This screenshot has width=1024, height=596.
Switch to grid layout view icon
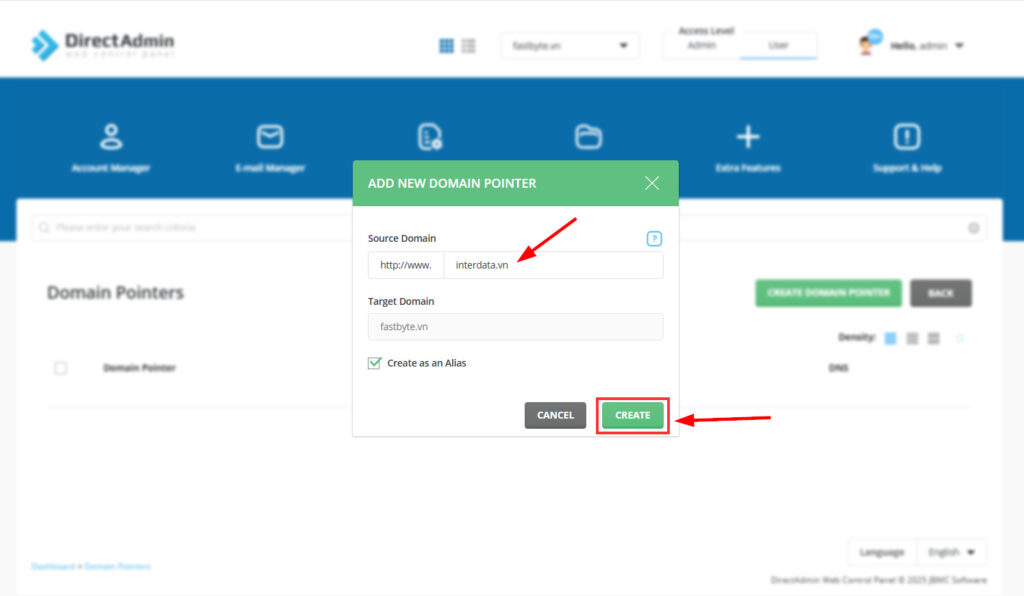(447, 46)
